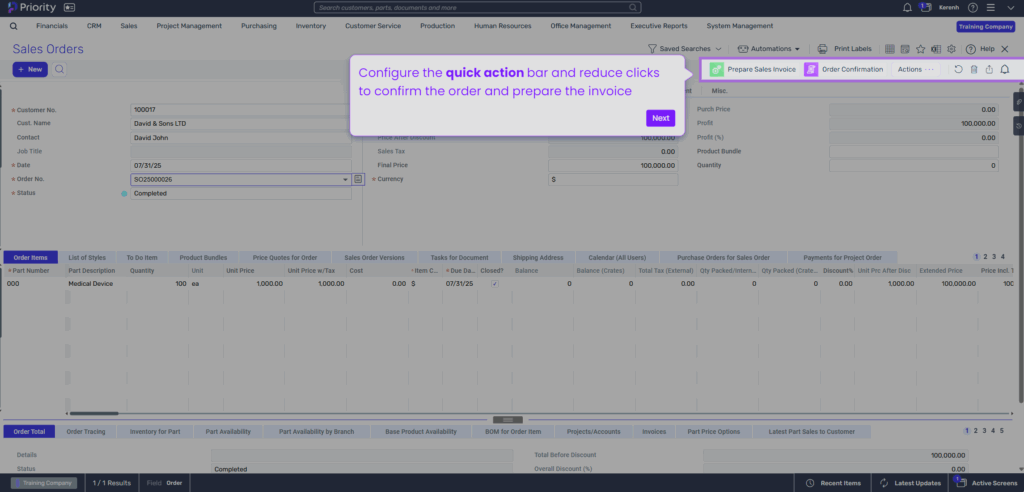Viewport: 1024px width, 492px height.
Task: Open the Purchasing menu
Action: coord(259,26)
